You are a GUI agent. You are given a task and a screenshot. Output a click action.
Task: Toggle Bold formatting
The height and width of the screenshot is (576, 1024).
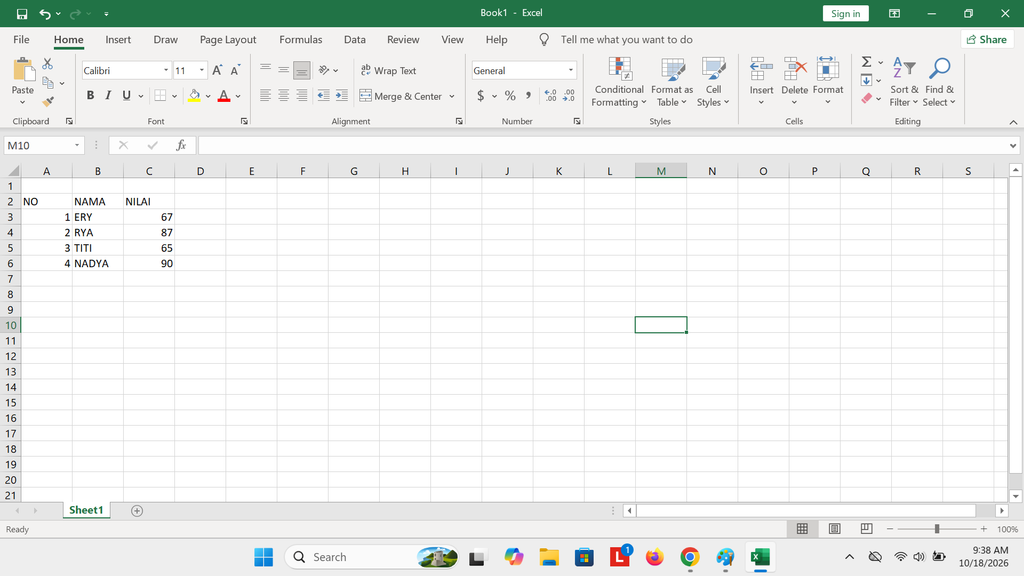(x=90, y=96)
